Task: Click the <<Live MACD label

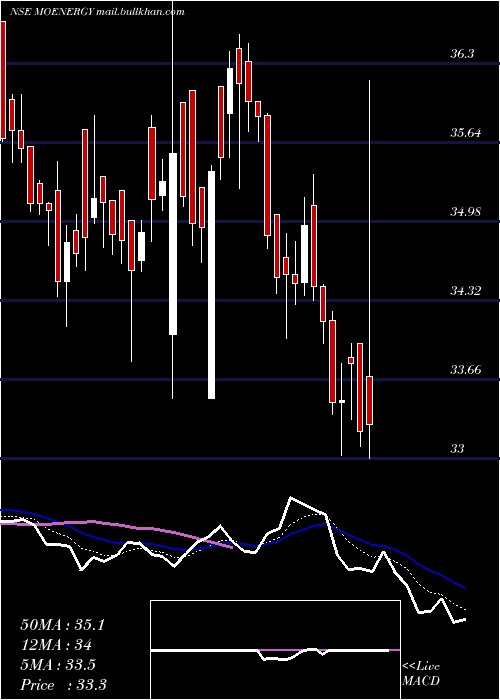Action: point(421,674)
